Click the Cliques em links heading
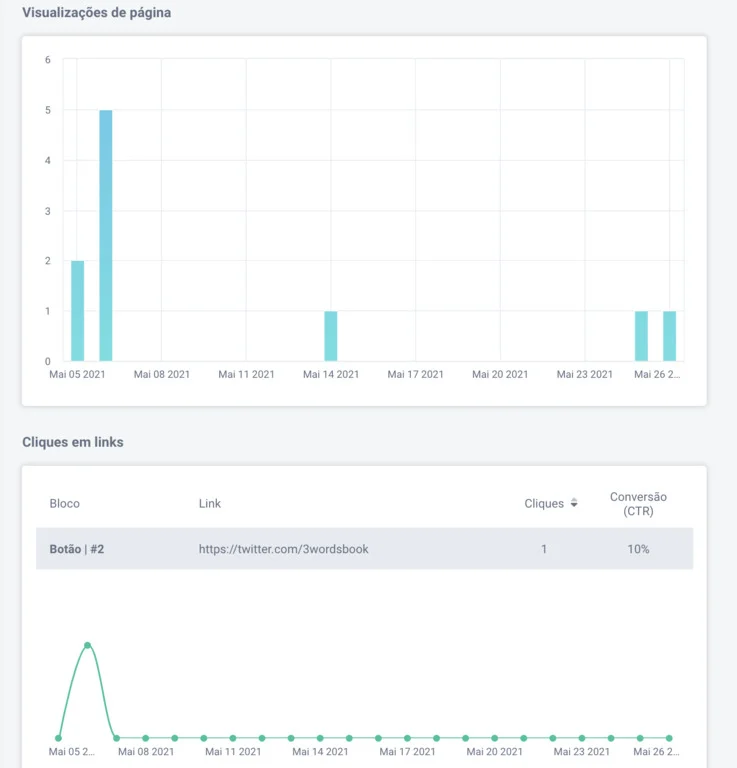The image size is (737, 768). [73, 442]
